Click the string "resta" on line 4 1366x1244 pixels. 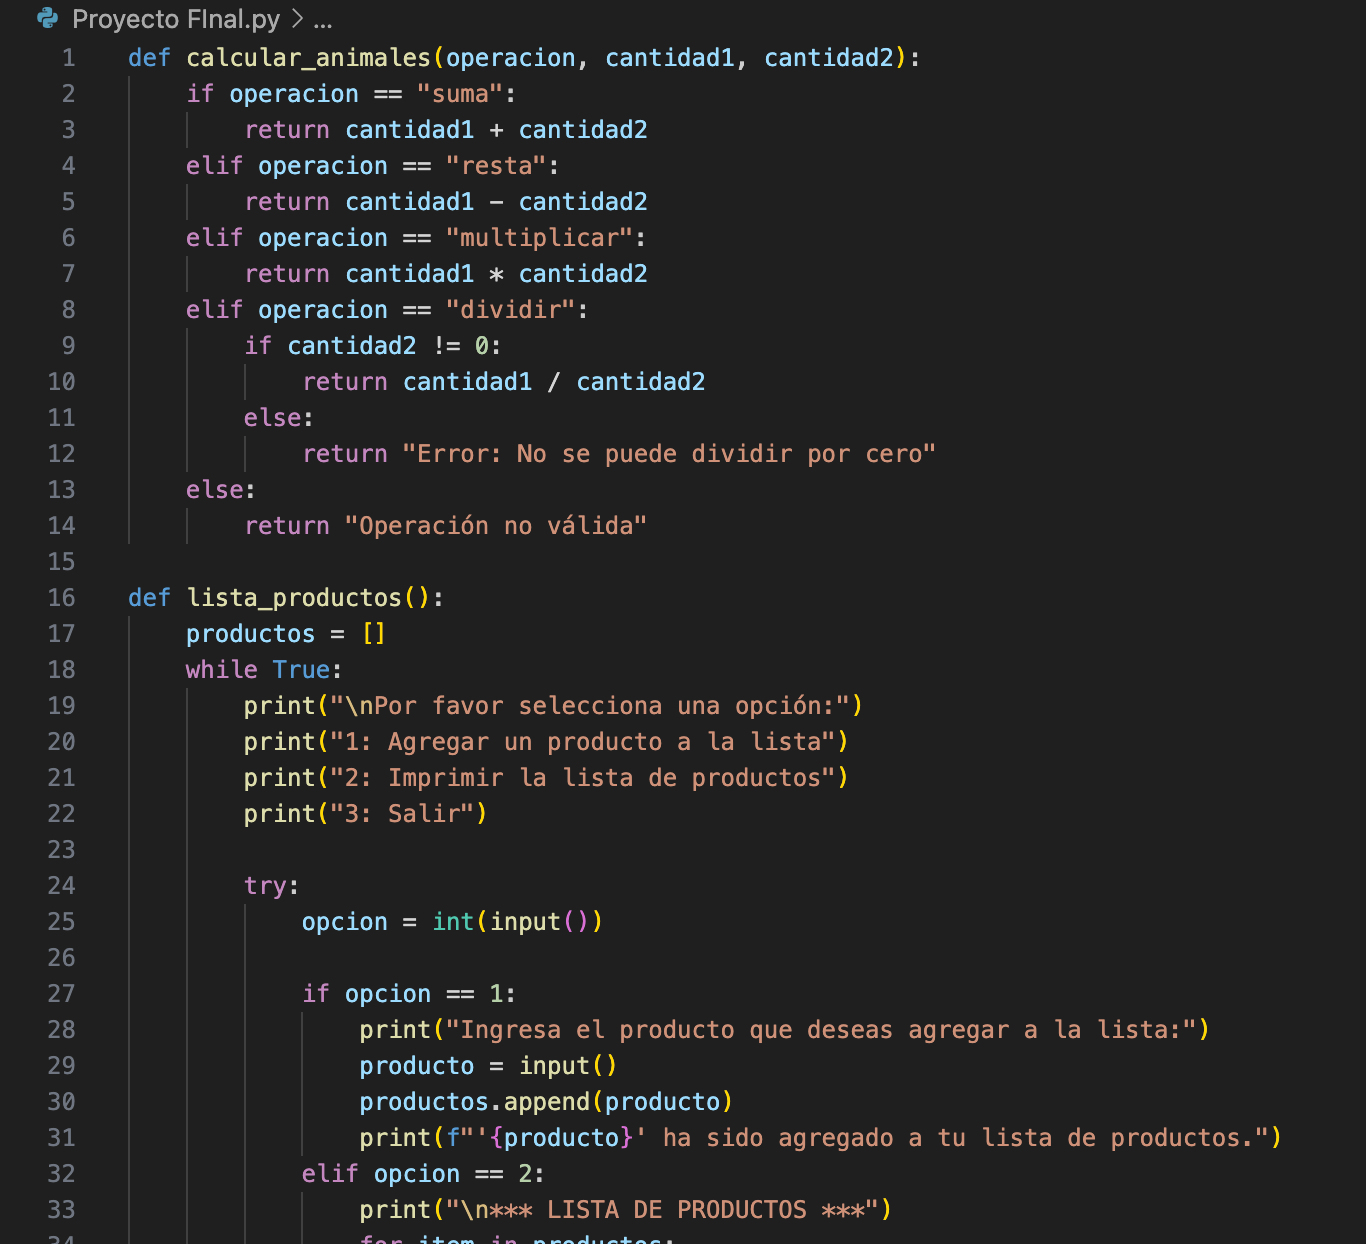click(x=496, y=166)
